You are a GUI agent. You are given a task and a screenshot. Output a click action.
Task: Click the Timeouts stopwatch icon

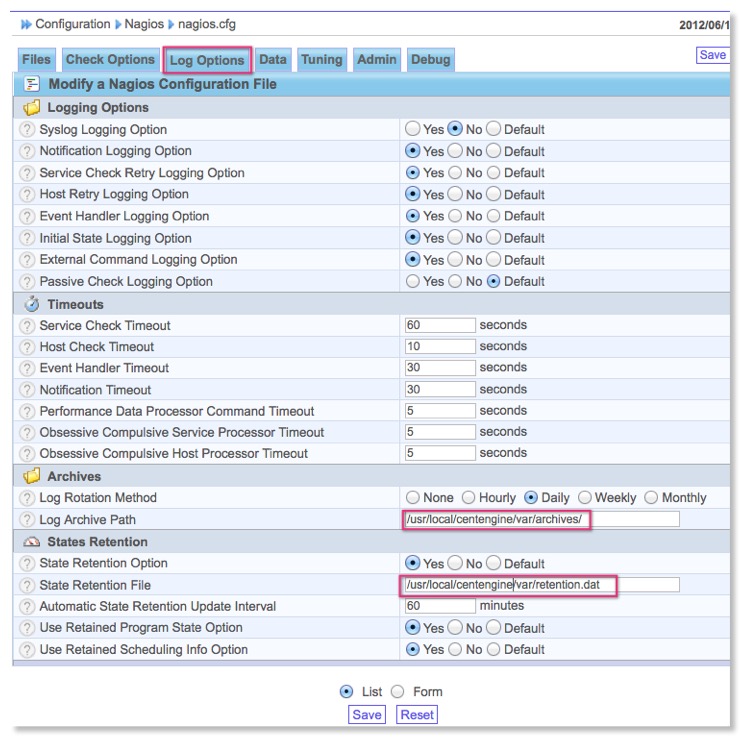[x=32, y=304]
